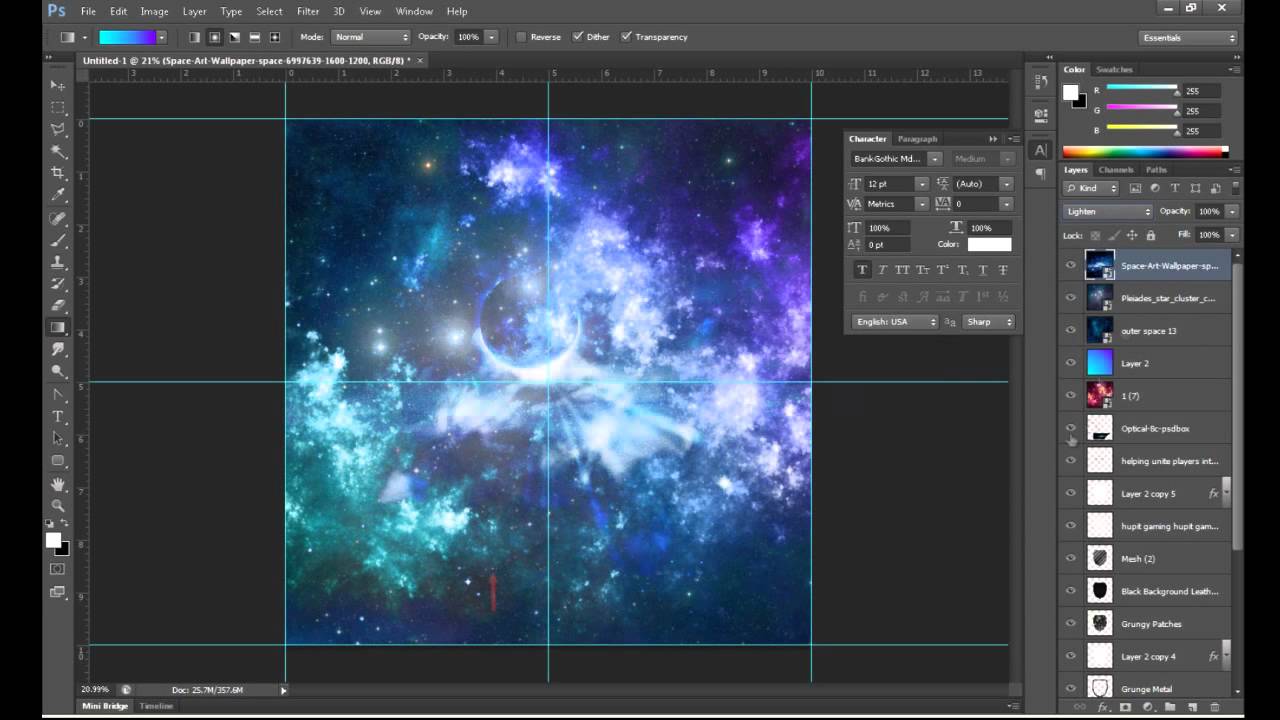The image size is (1280, 720).
Task: Select the Rectangular Marquee tool
Action: point(58,108)
